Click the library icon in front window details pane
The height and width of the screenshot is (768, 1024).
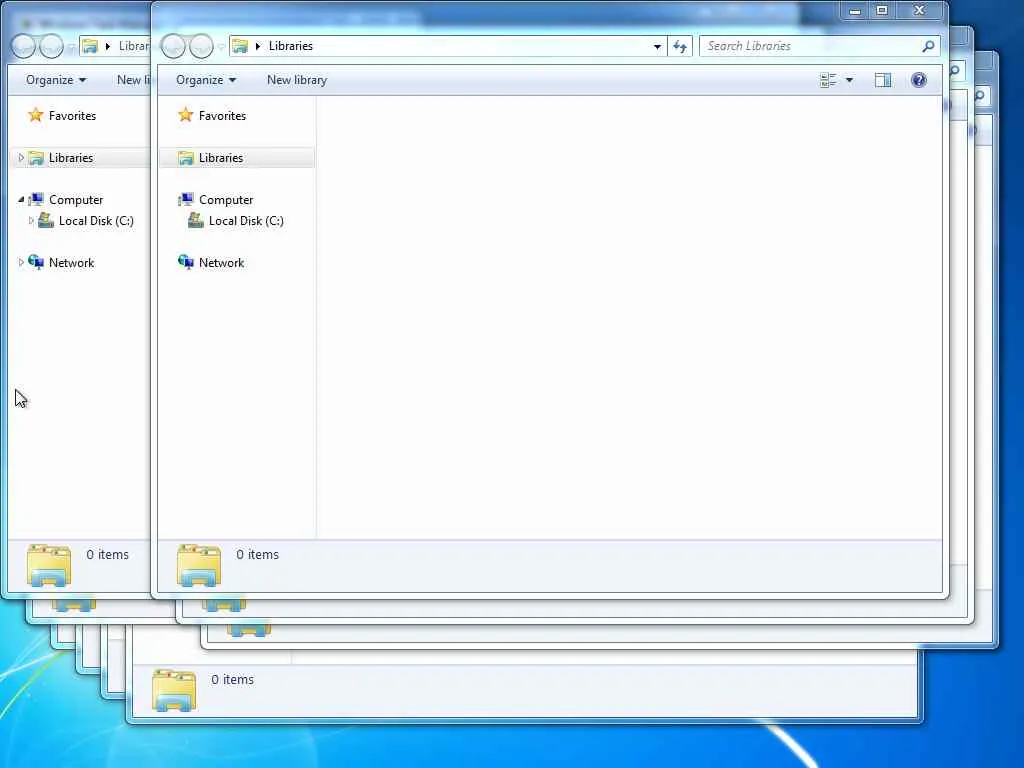199,565
